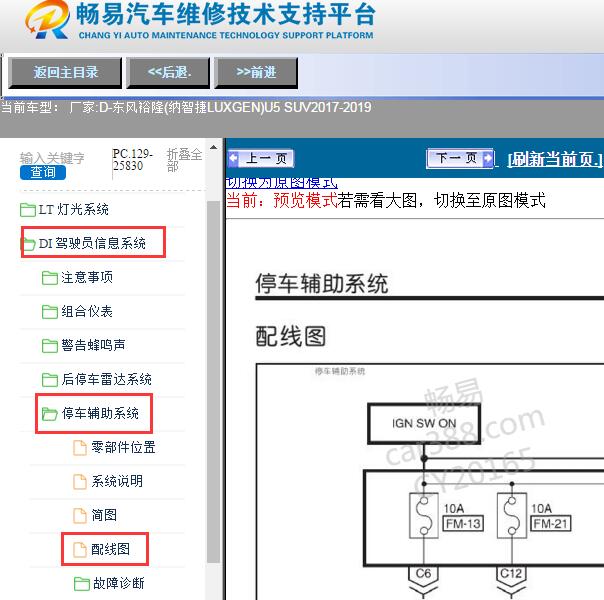Click the folder icon beside 警告蜂鸣声

coord(50,345)
